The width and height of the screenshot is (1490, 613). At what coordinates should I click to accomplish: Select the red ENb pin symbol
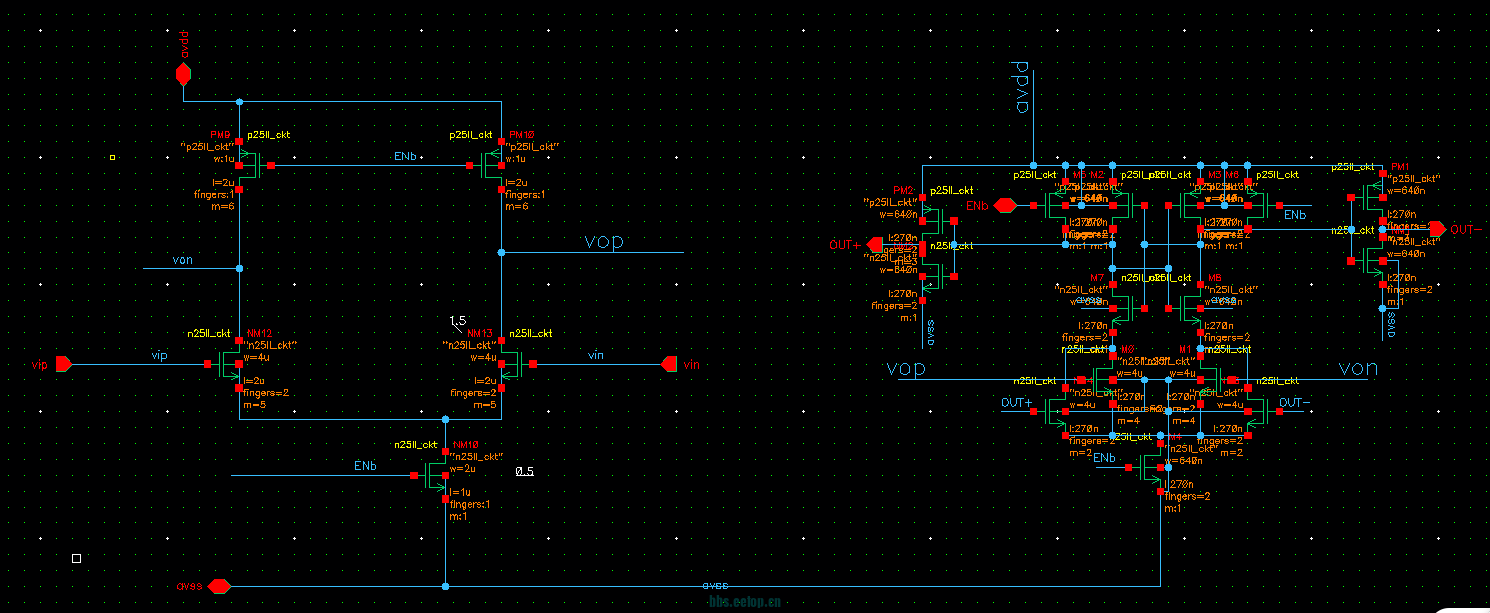pyautogui.click(x=1005, y=205)
